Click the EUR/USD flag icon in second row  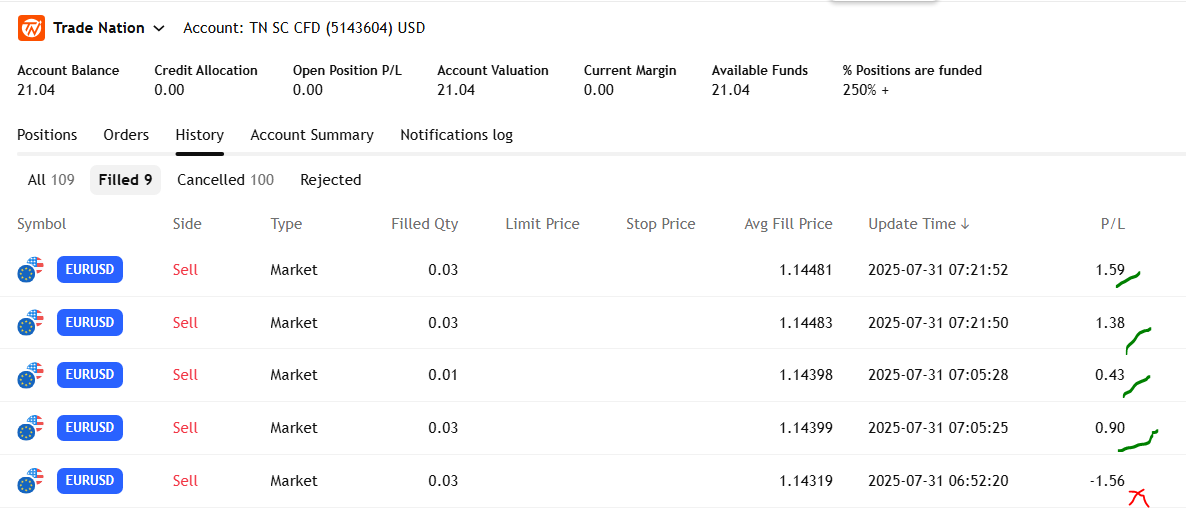tap(31, 323)
